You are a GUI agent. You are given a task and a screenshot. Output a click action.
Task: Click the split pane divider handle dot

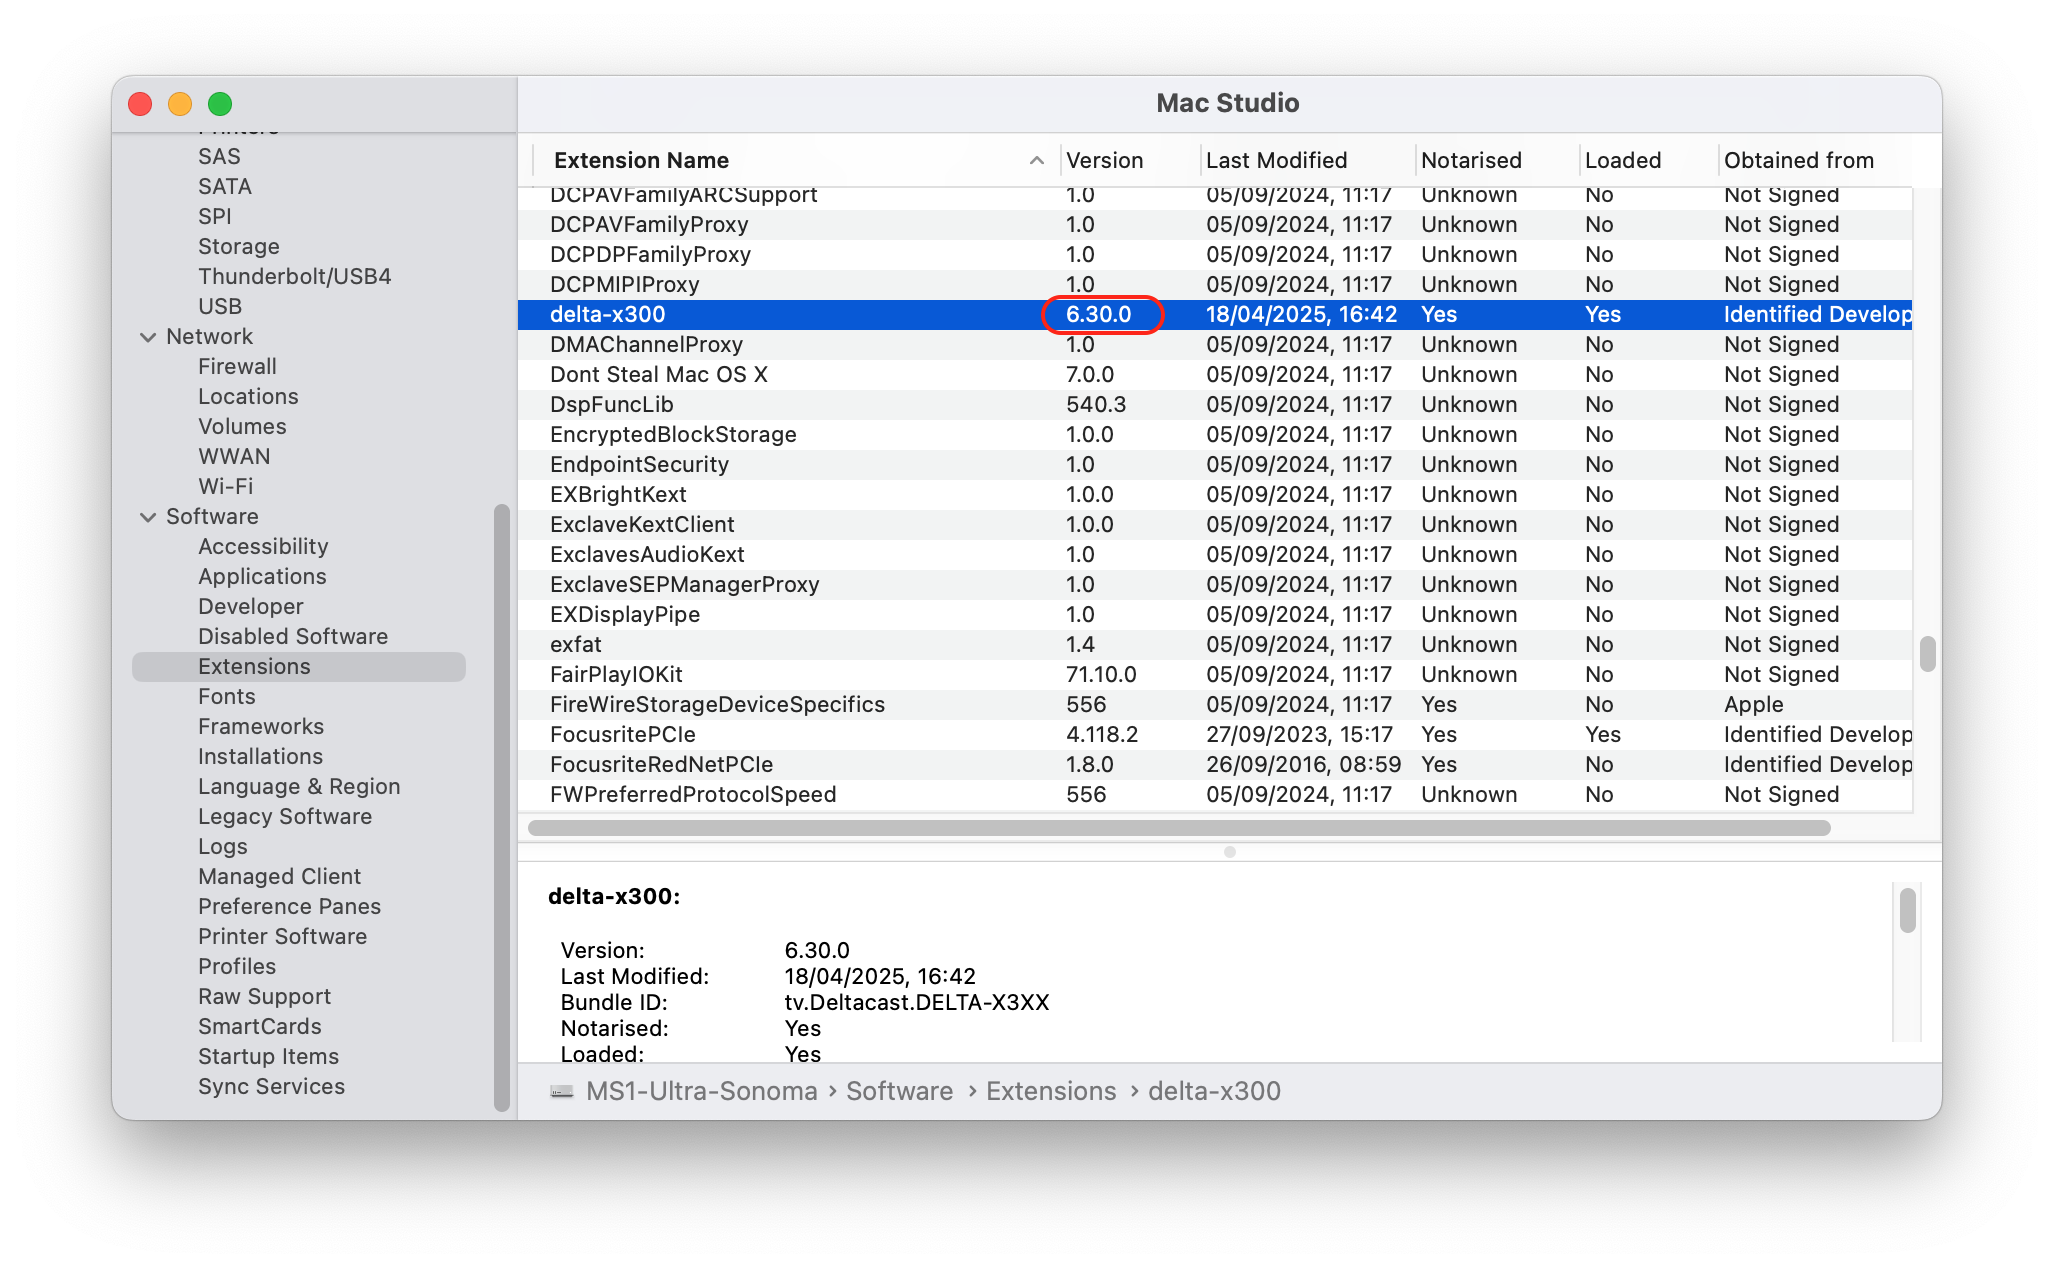(1230, 852)
